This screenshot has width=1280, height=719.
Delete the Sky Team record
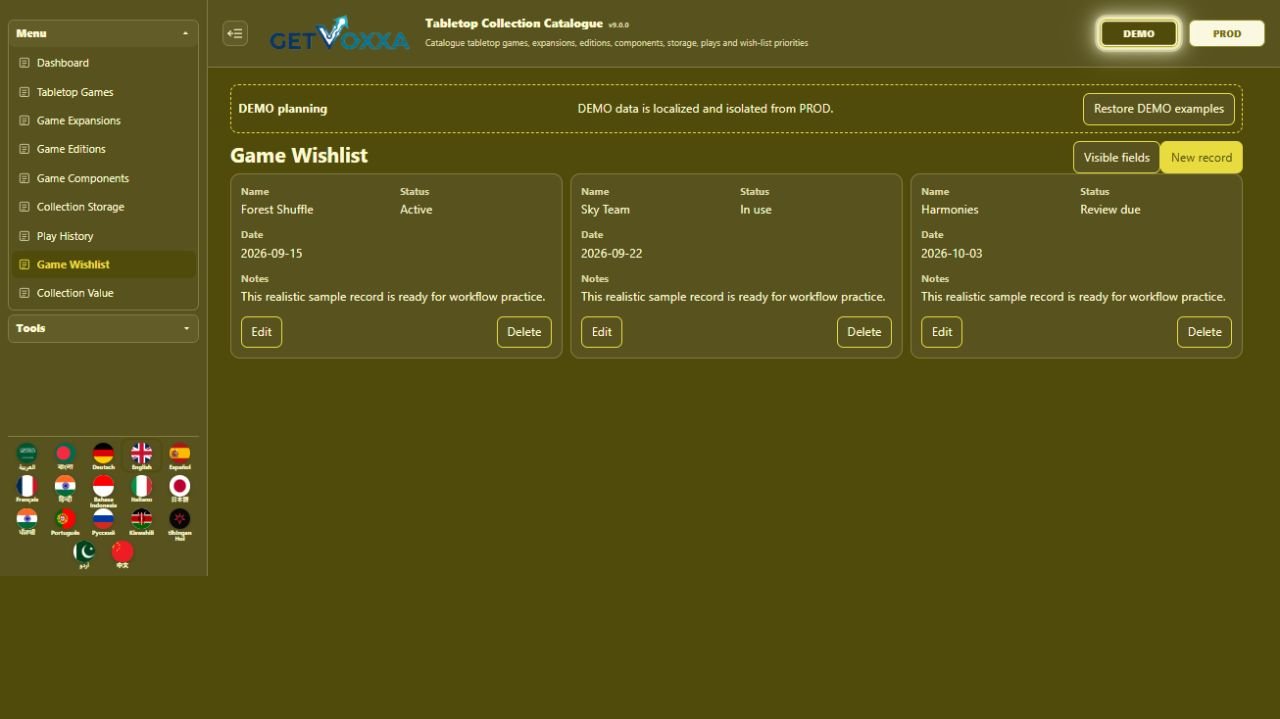pos(864,332)
